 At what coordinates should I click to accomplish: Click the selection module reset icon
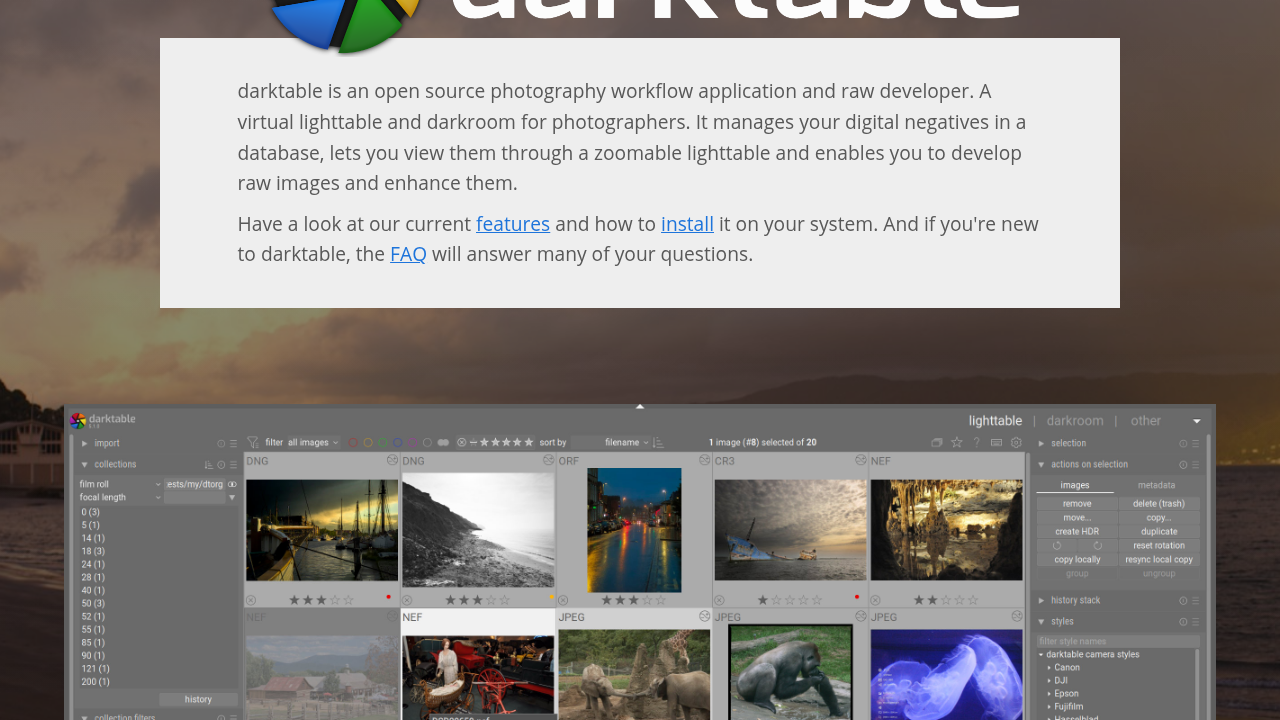pos(1183,443)
